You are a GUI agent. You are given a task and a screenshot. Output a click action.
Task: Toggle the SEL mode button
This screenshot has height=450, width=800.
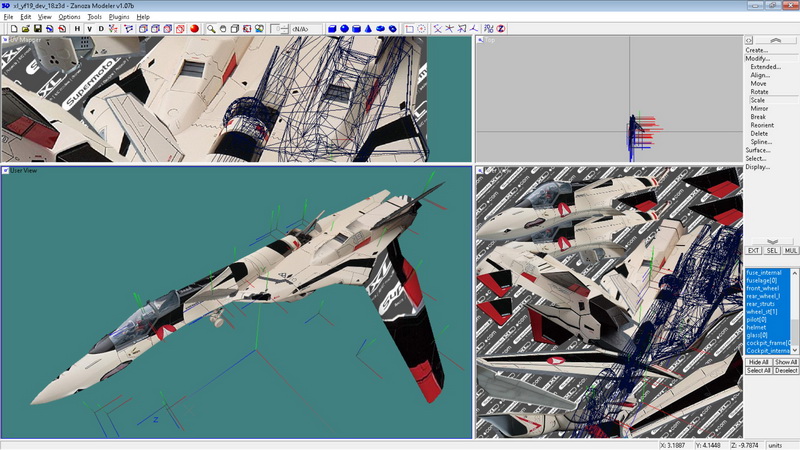771,251
